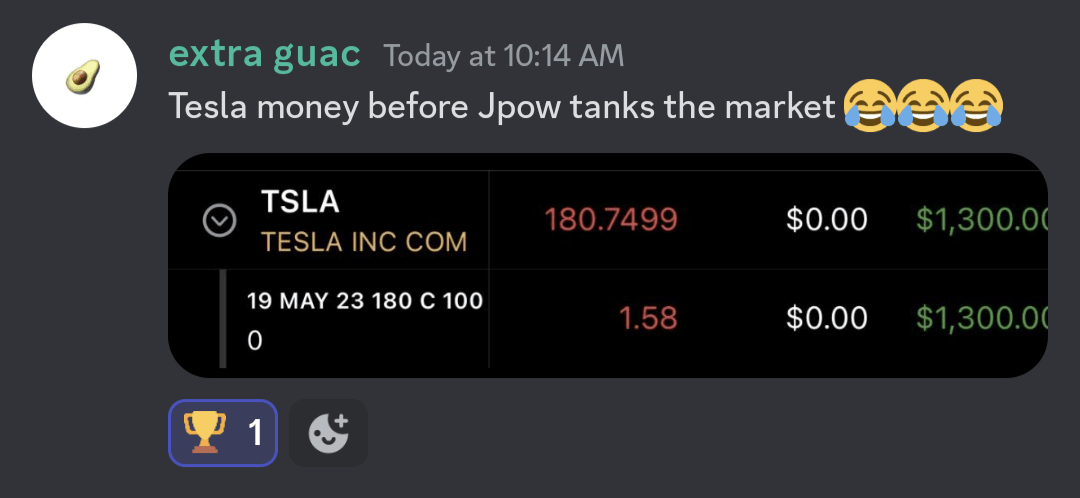Collapse the TSLA row chevron
The width and height of the screenshot is (1080, 498).
click(220, 220)
